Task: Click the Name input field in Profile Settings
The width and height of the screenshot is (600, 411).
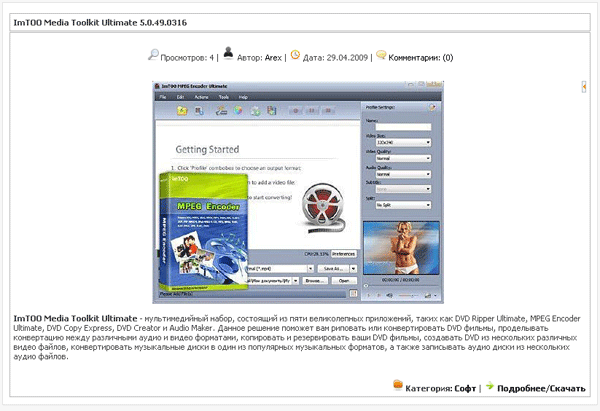Action: 403,127
